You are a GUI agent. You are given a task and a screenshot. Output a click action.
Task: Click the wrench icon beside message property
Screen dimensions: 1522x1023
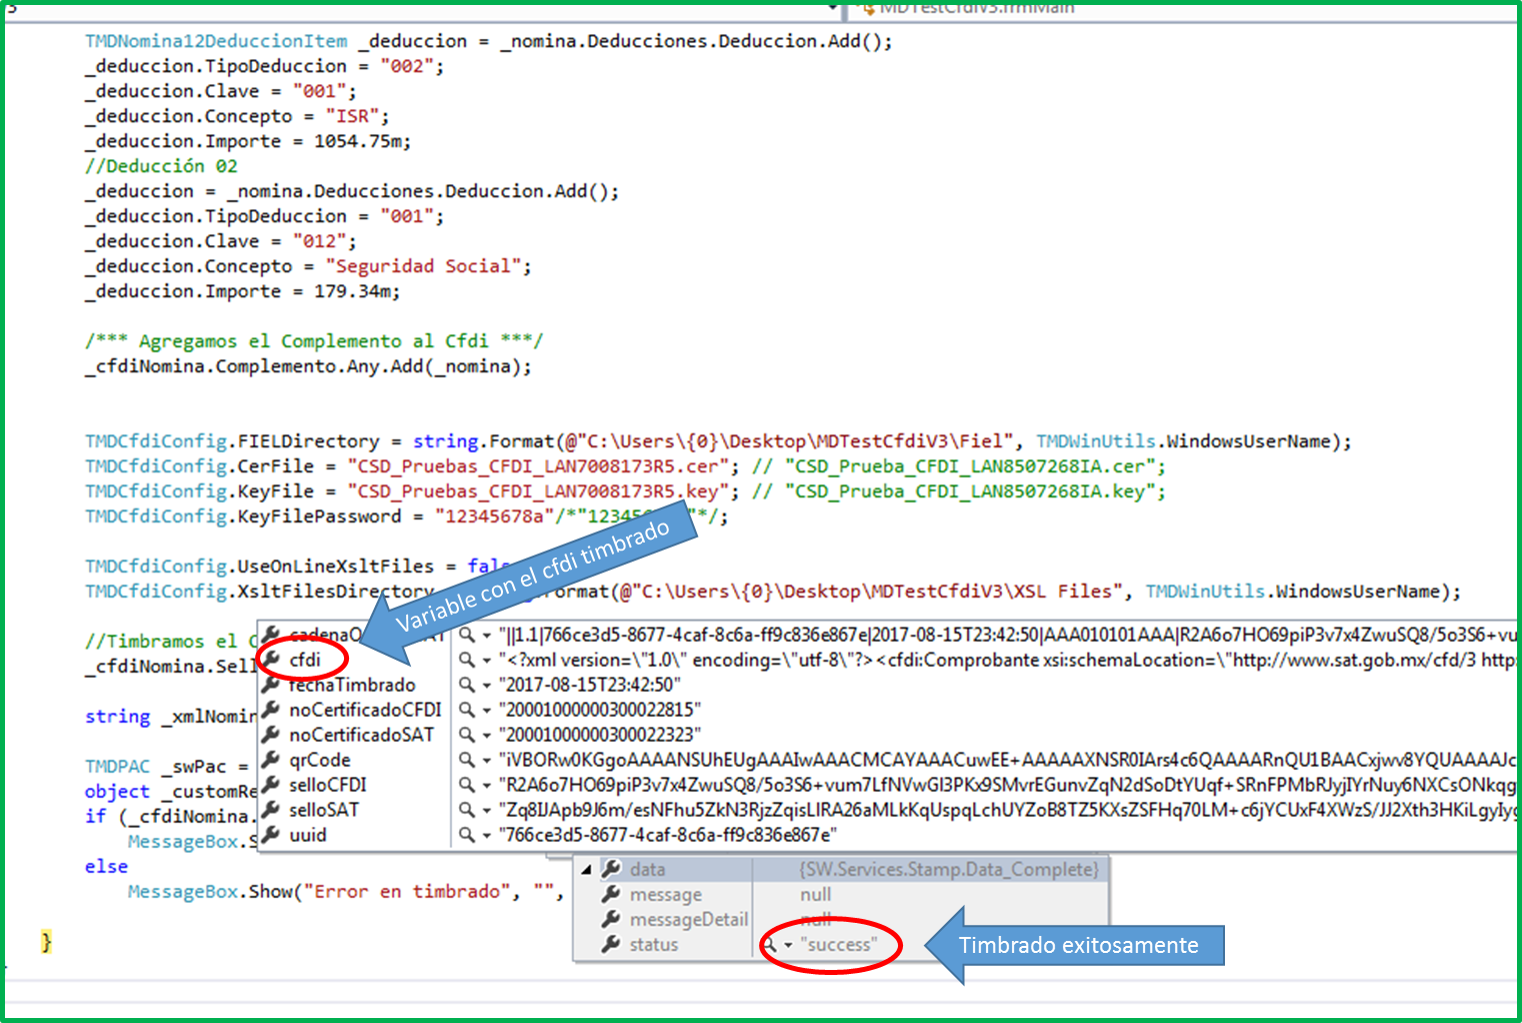tap(611, 894)
